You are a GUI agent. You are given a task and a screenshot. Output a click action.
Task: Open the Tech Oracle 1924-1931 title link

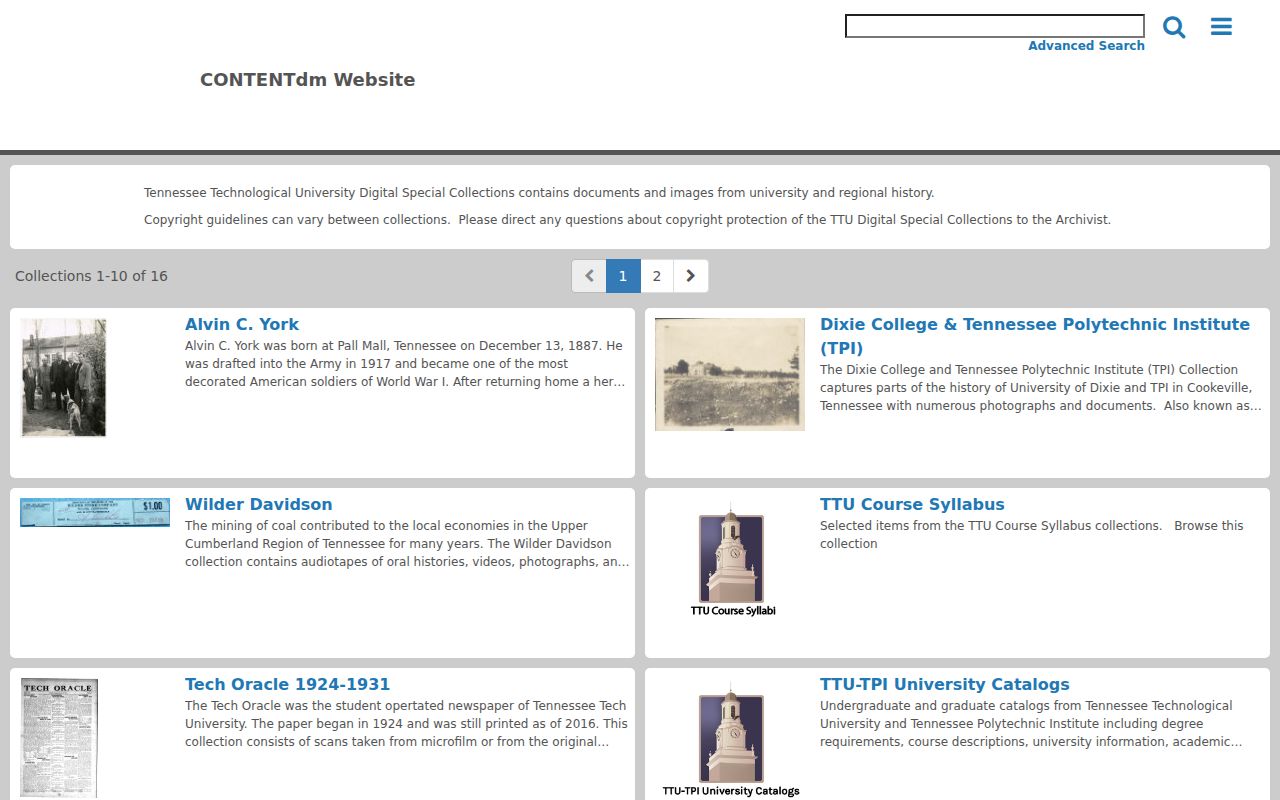pos(287,684)
